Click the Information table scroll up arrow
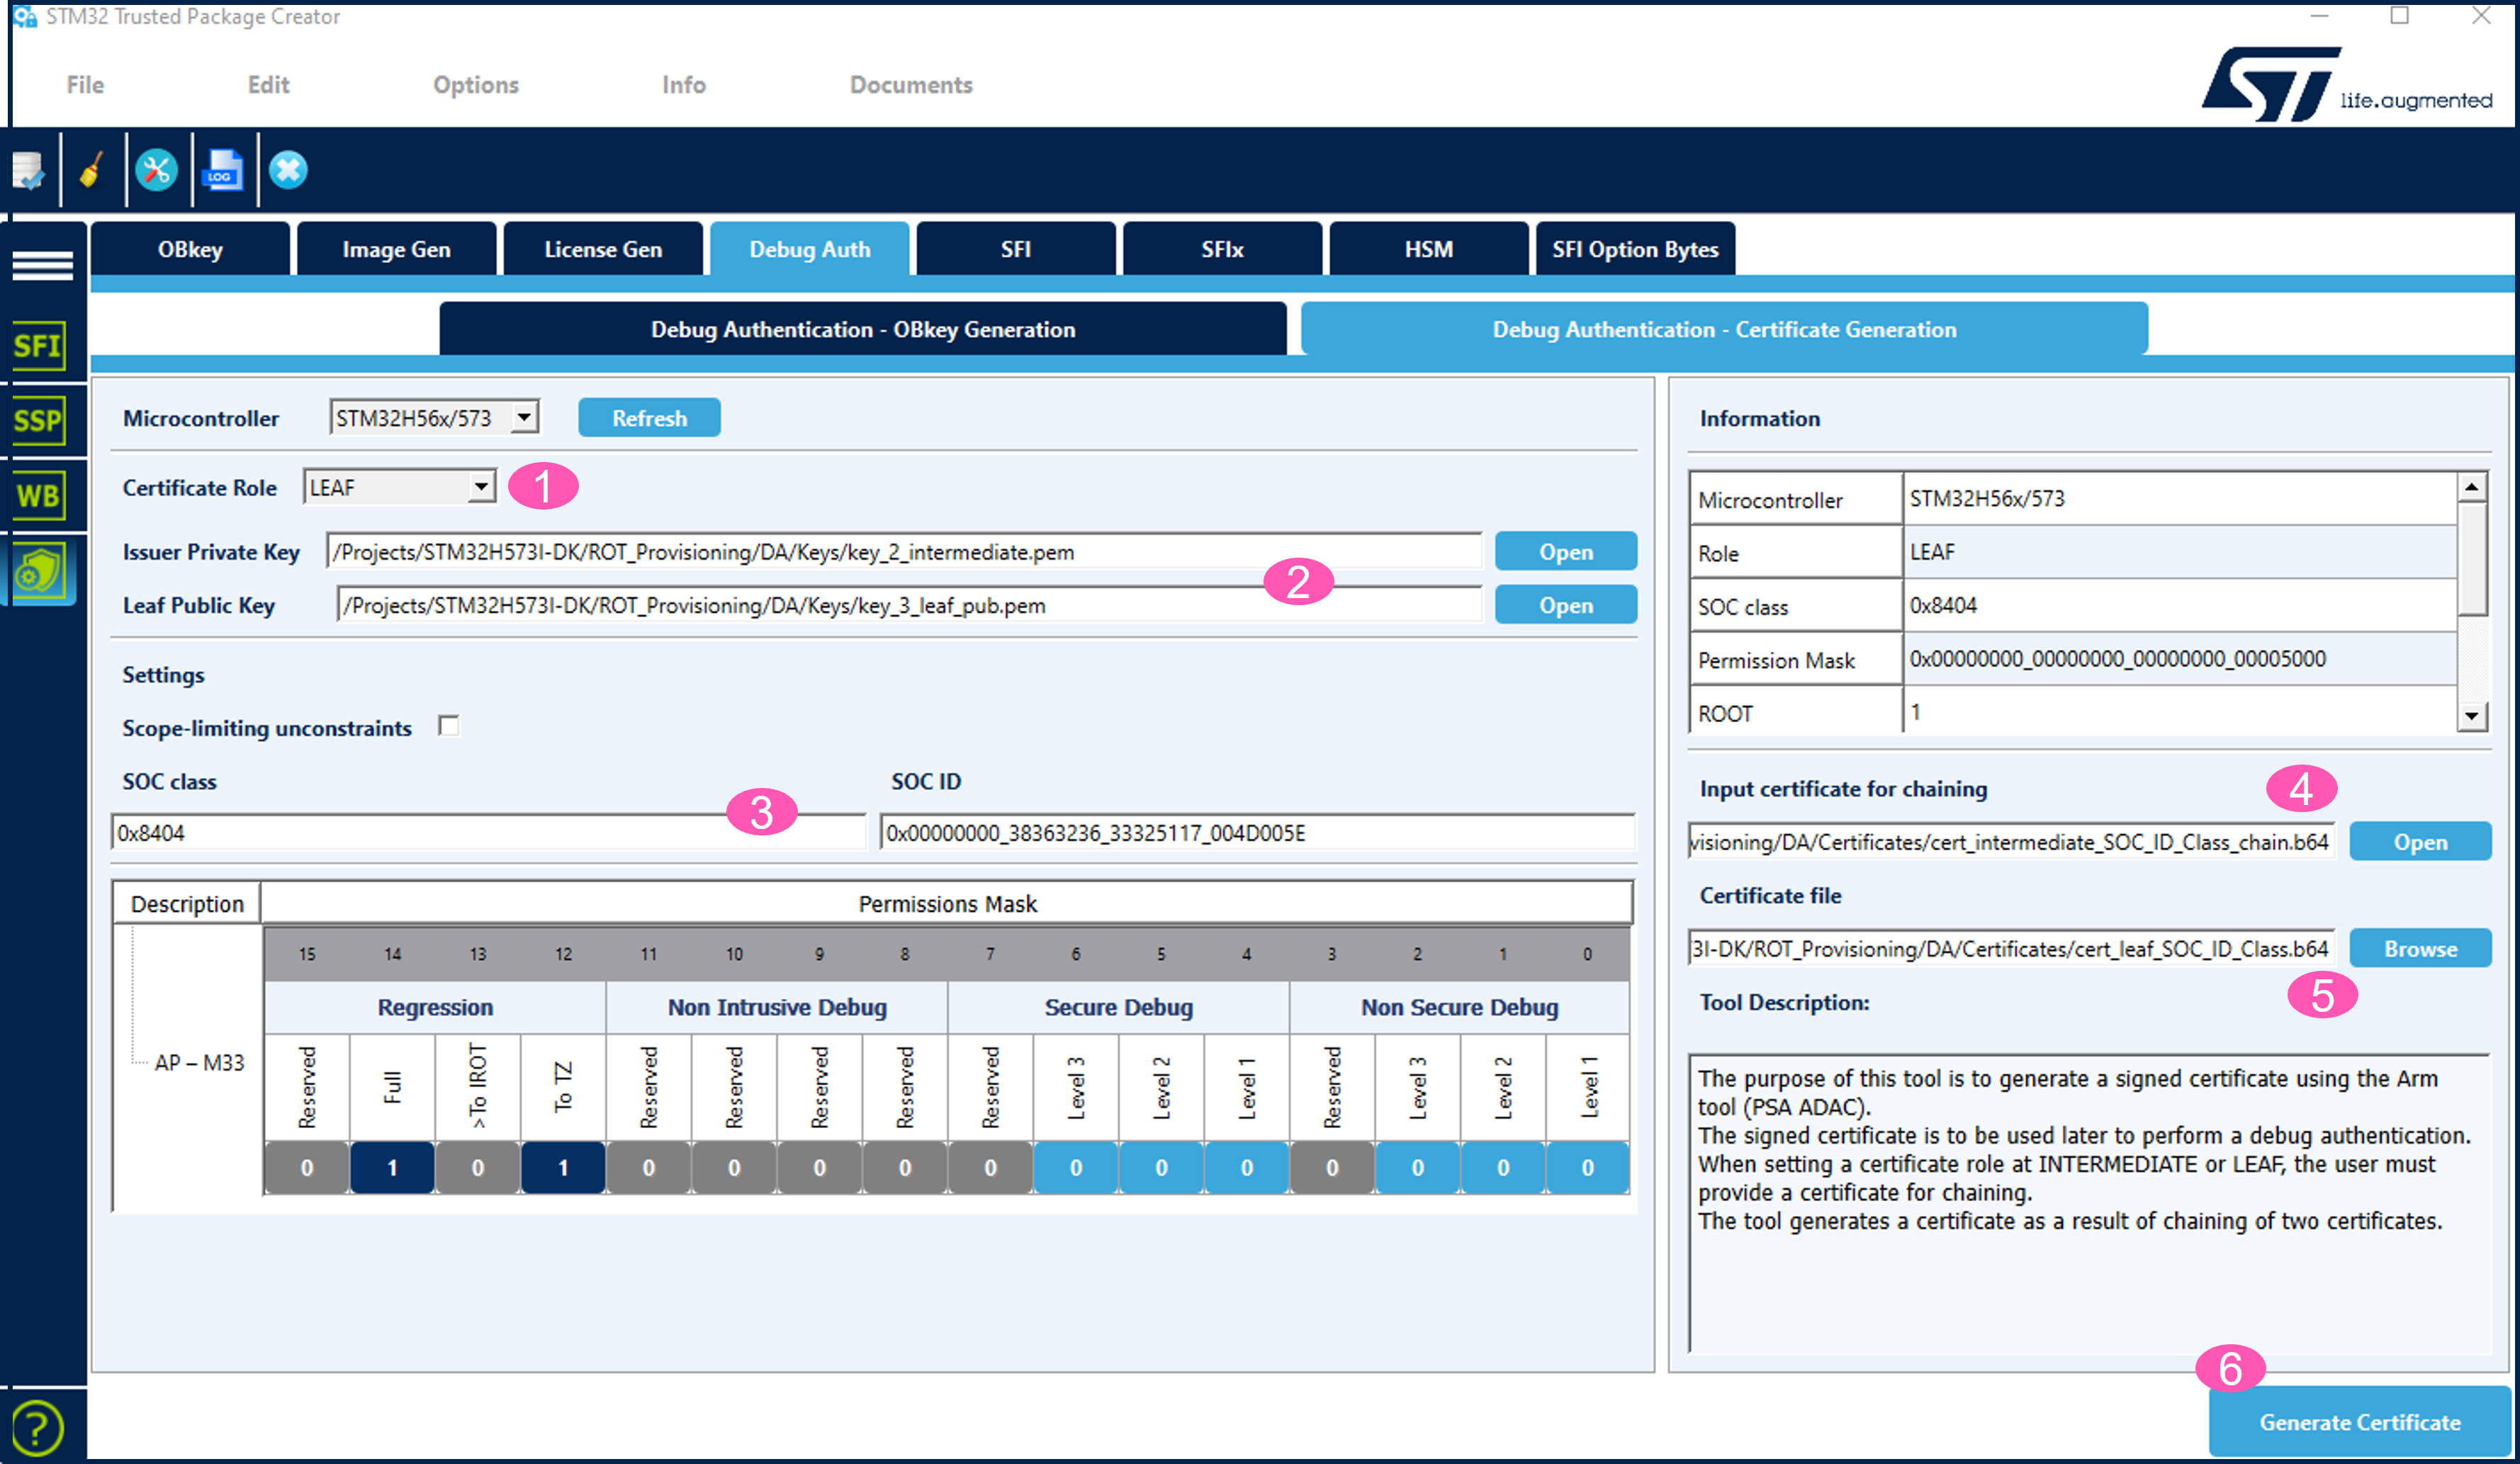2520x1464 pixels. click(2472, 487)
